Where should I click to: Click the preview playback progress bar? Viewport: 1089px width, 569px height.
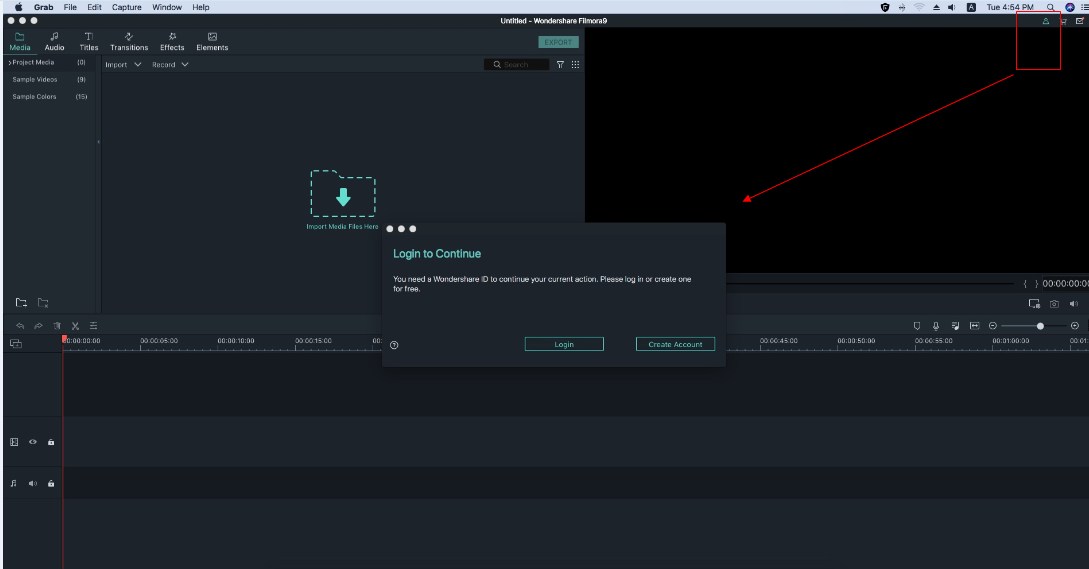pos(870,283)
